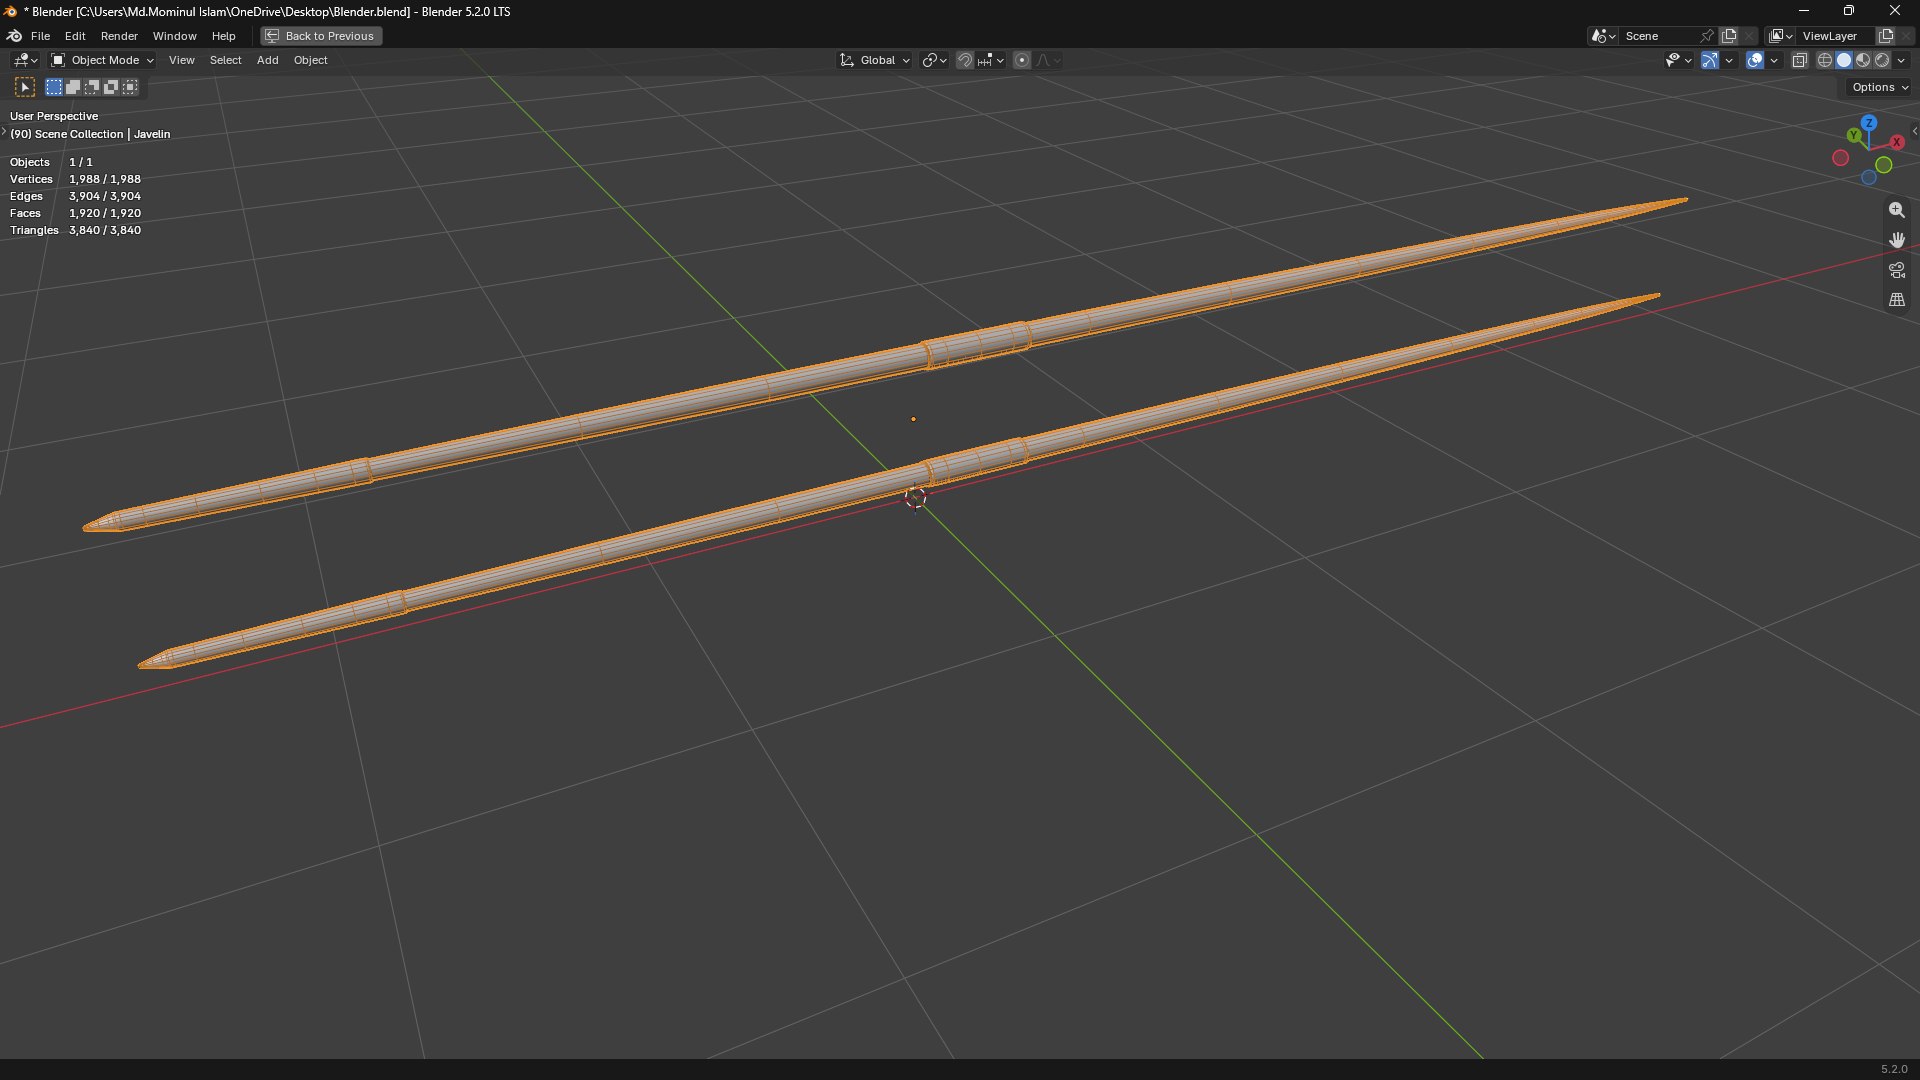Open the pivot point dropdown
The width and height of the screenshot is (1920, 1080).
point(935,60)
